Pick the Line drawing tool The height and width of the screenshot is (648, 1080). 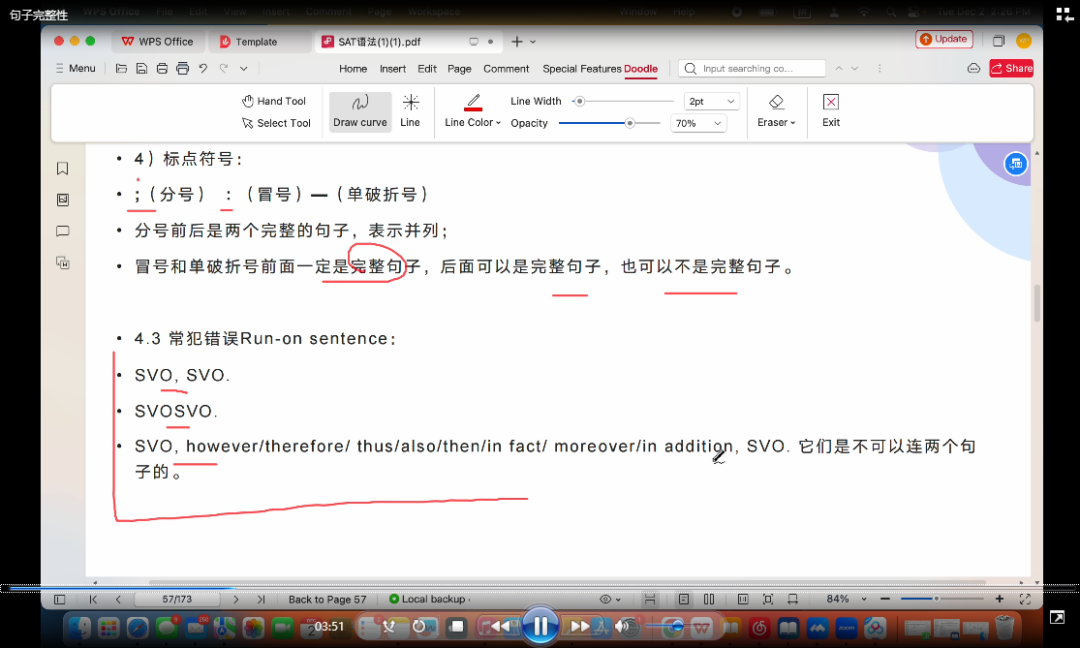410,111
